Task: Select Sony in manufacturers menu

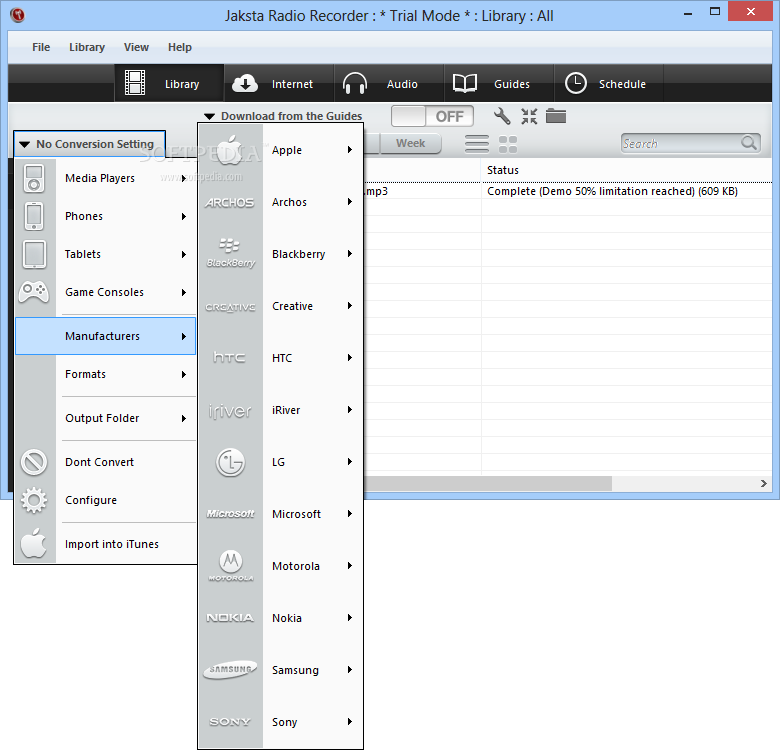Action: [281, 722]
